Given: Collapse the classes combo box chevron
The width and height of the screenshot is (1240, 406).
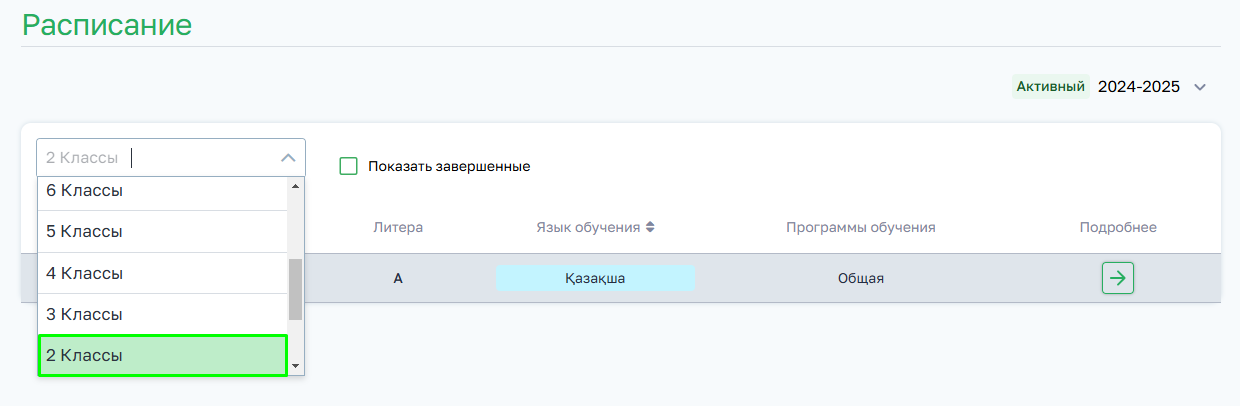Looking at the screenshot, I should point(288,158).
